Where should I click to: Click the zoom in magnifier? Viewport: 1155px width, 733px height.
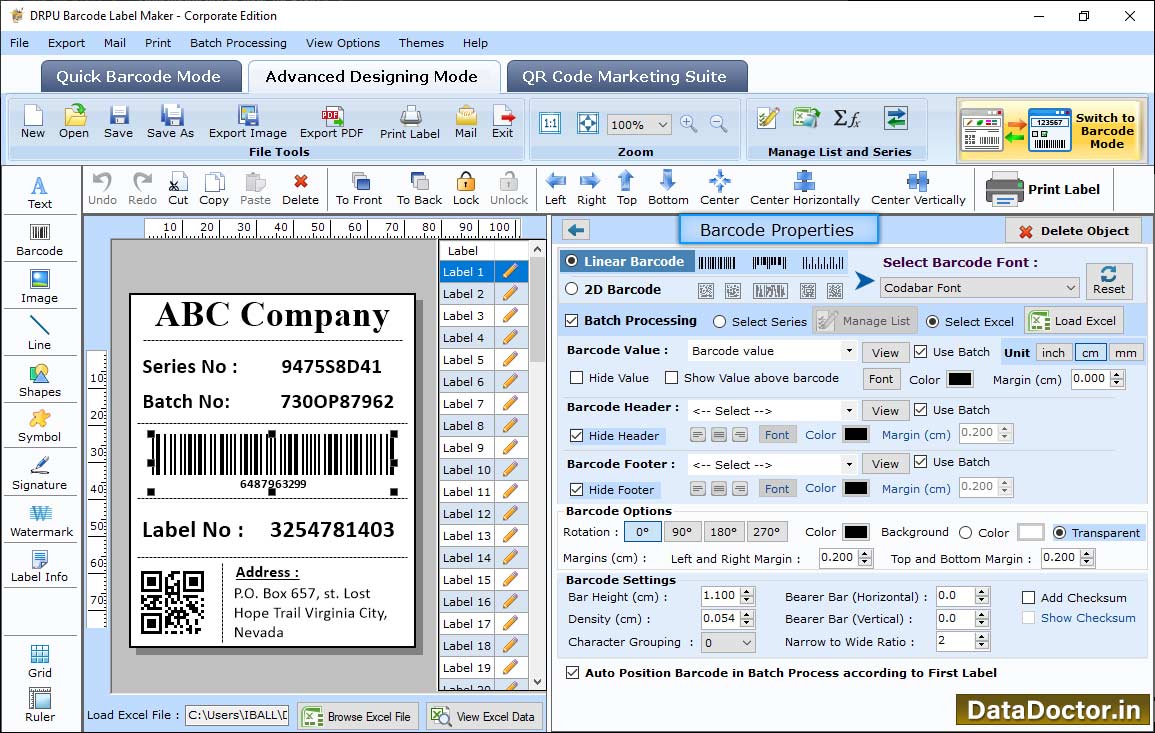pos(689,124)
